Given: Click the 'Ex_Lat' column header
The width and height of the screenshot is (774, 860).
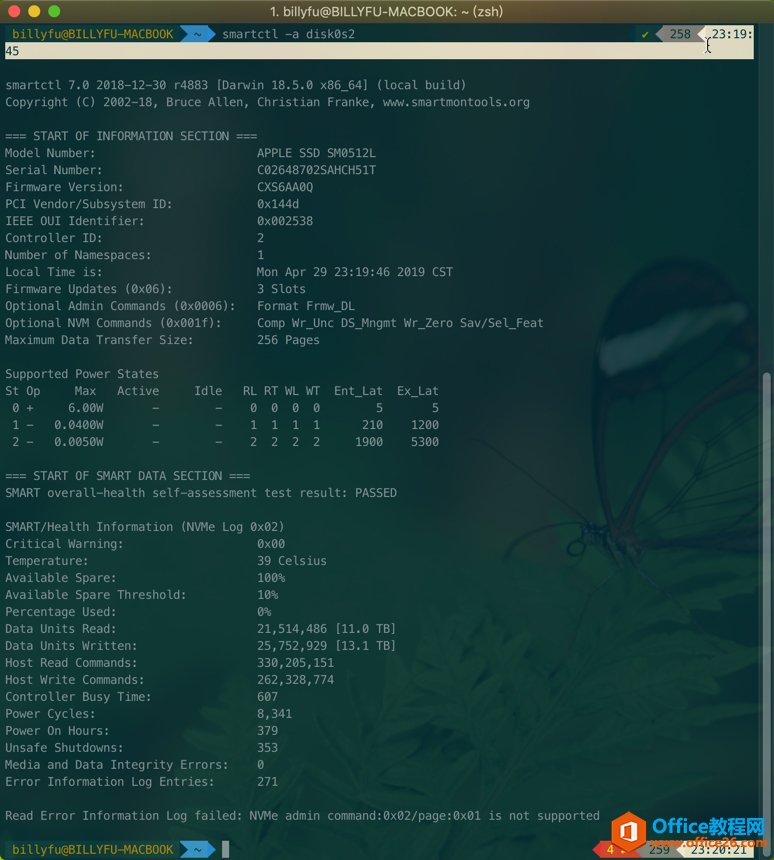Looking at the screenshot, I should pyautogui.click(x=418, y=391).
